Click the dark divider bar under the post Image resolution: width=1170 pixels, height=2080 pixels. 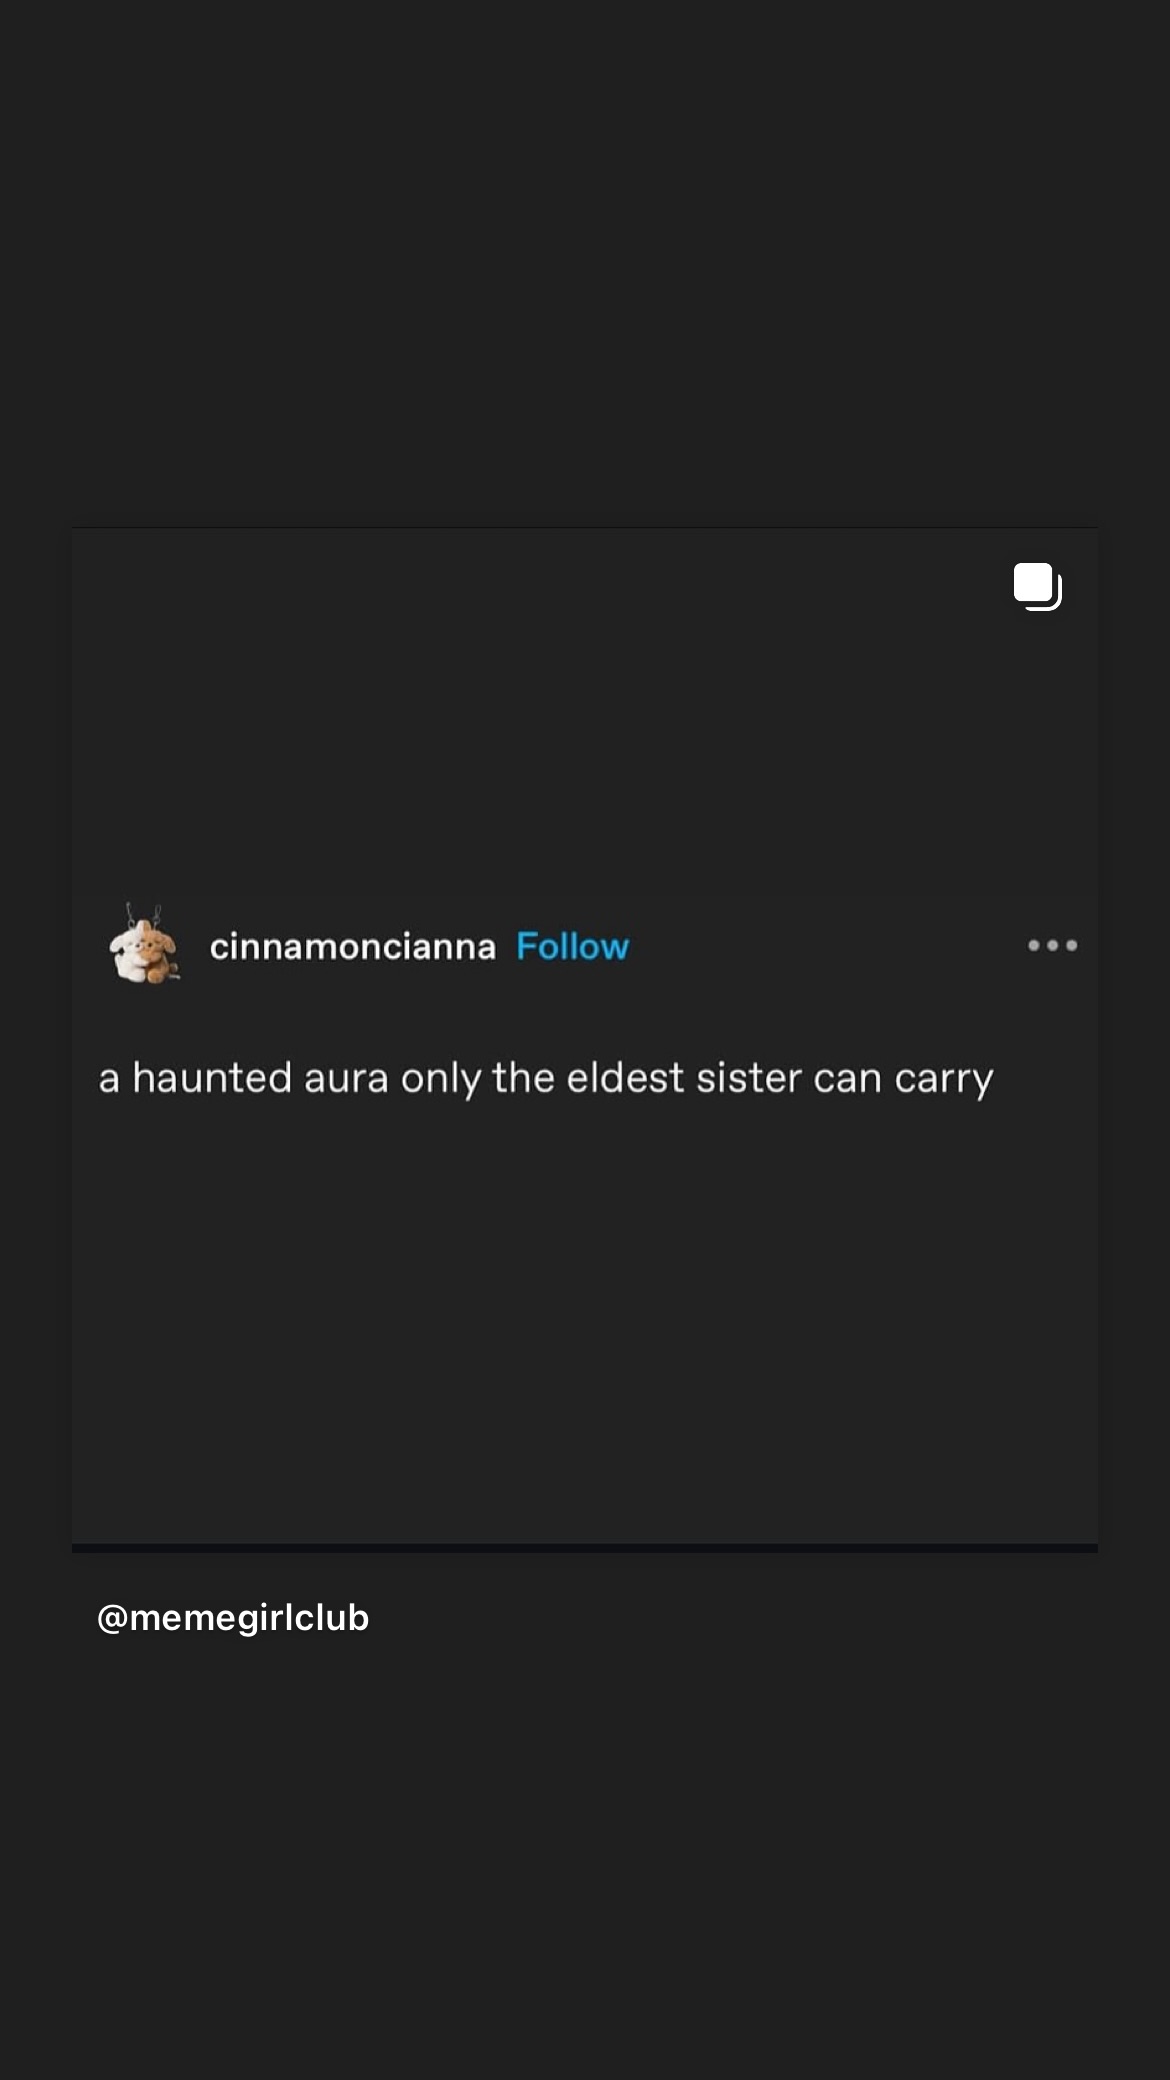click(585, 1548)
